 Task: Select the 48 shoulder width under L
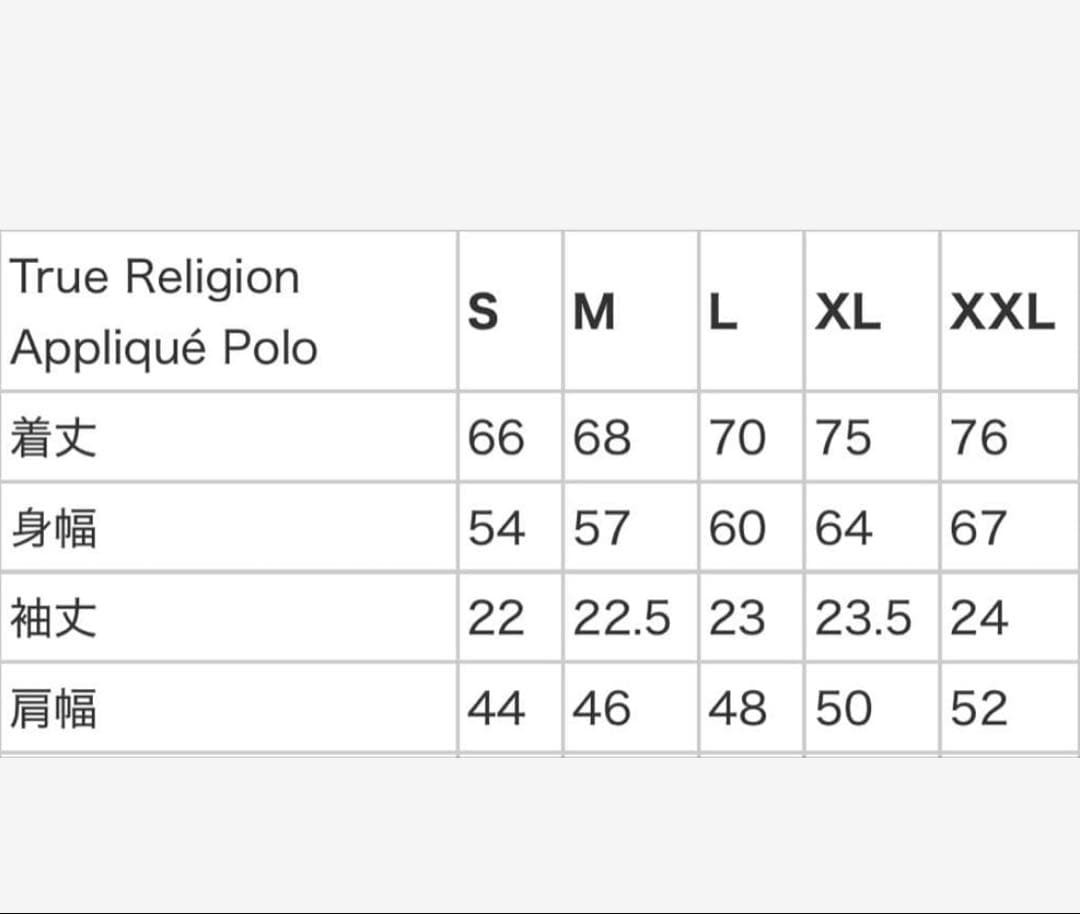(x=737, y=708)
